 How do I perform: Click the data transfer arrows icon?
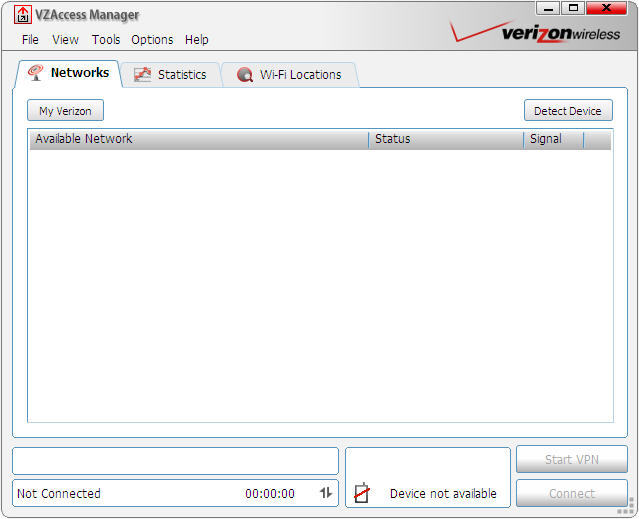coord(326,493)
